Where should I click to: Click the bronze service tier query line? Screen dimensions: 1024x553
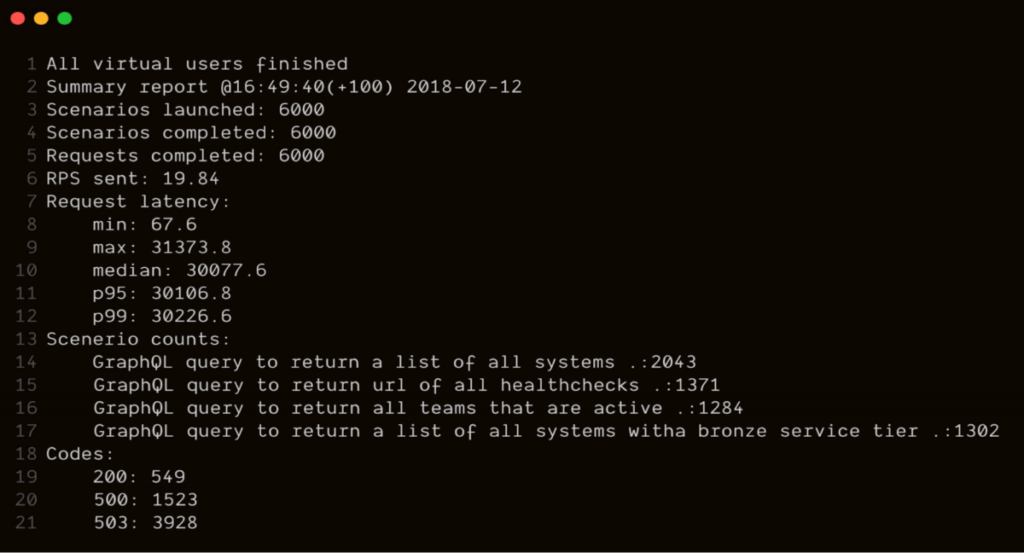click(x=546, y=431)
